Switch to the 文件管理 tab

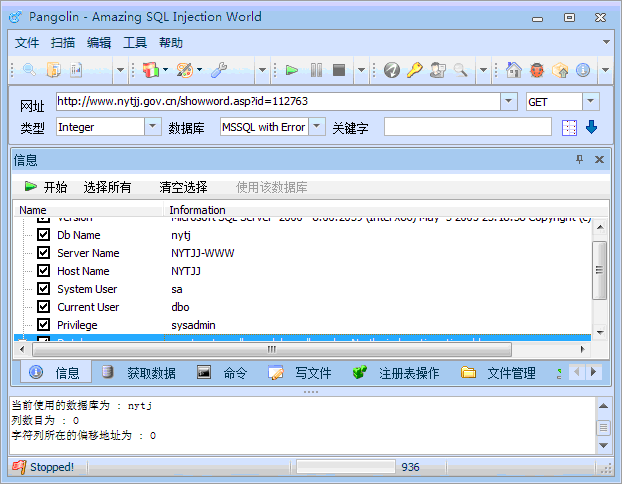pos(498,373)
